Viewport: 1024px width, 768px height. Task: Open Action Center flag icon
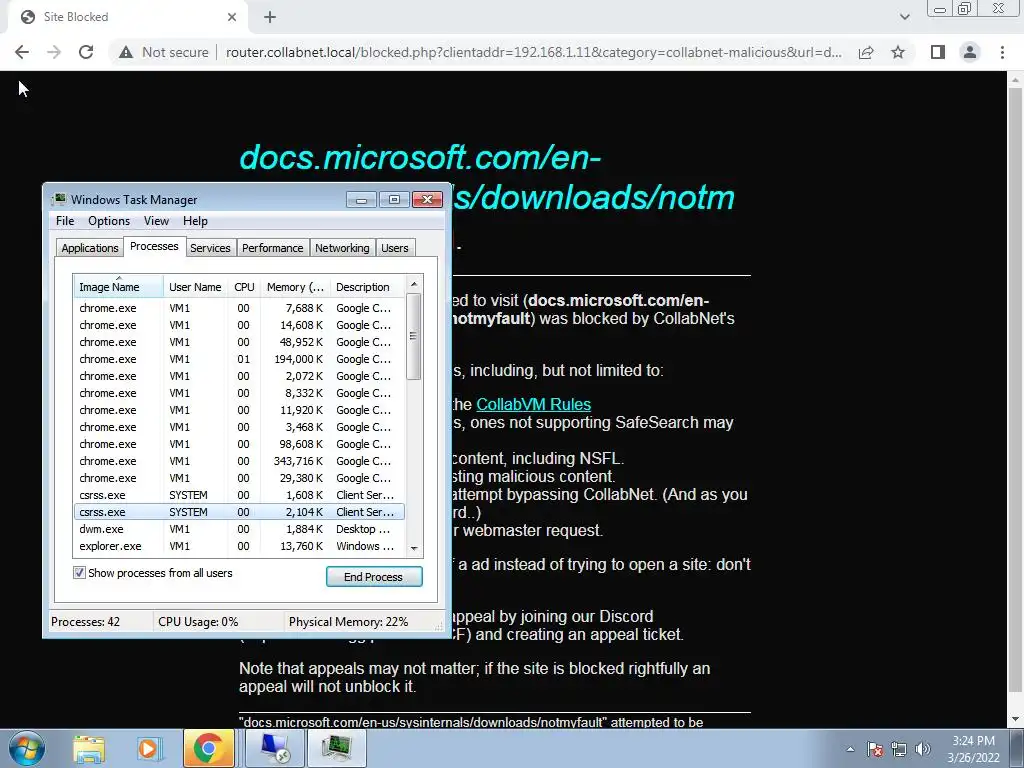[x=875, y=750]
